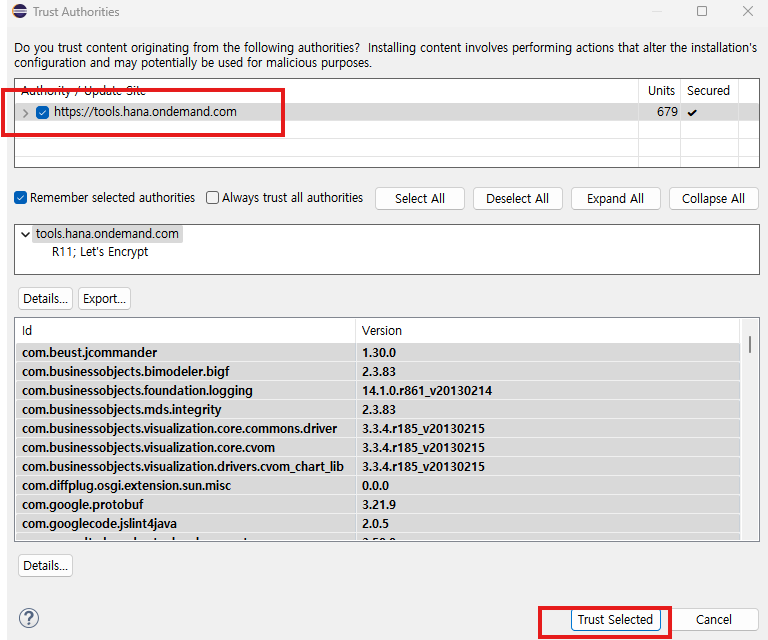Select com.businessobjects.mds.integrity row
Screen dimensions: 768x640
coord(378,409)
